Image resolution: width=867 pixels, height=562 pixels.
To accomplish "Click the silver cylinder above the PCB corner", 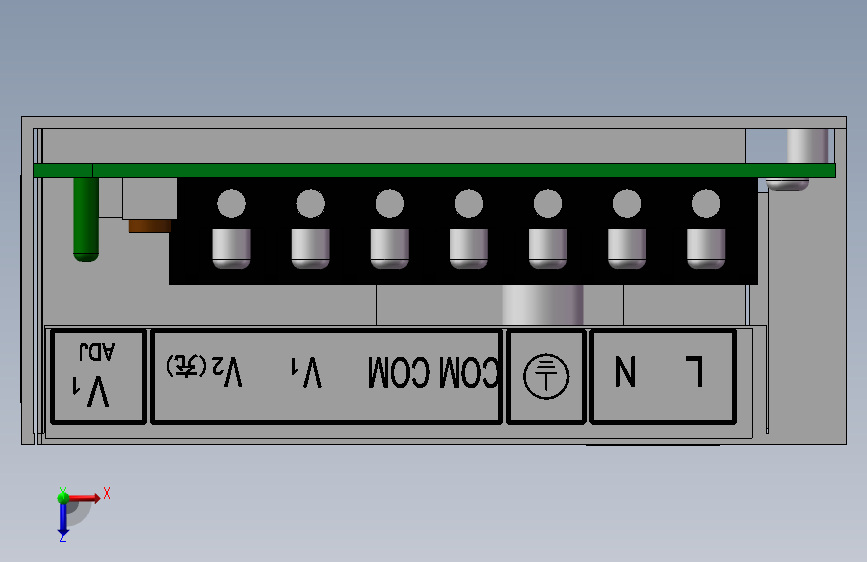I will point(807,146).
